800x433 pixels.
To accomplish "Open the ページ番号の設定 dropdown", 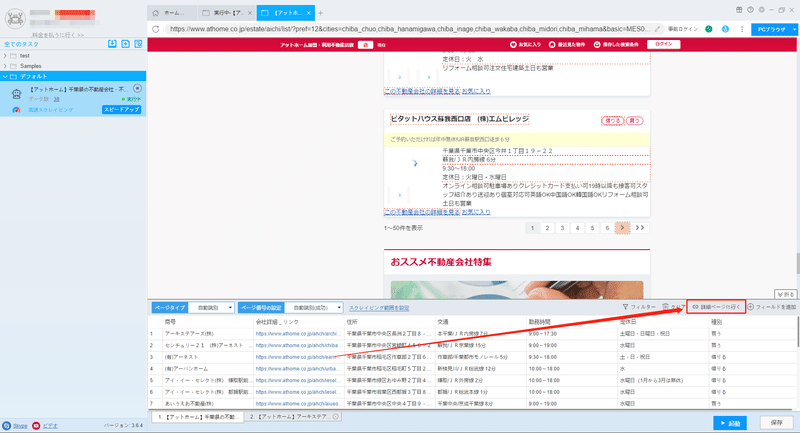I will 314,308.
